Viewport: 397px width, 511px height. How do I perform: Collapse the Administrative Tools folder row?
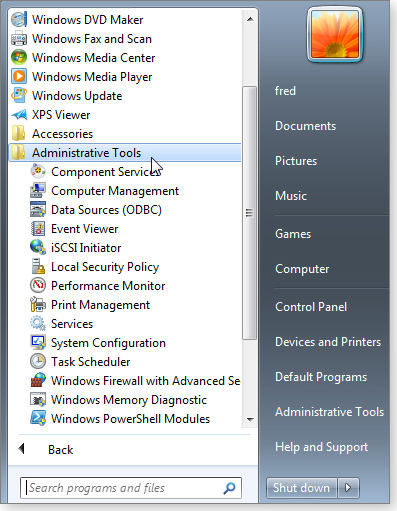[125, 153]
